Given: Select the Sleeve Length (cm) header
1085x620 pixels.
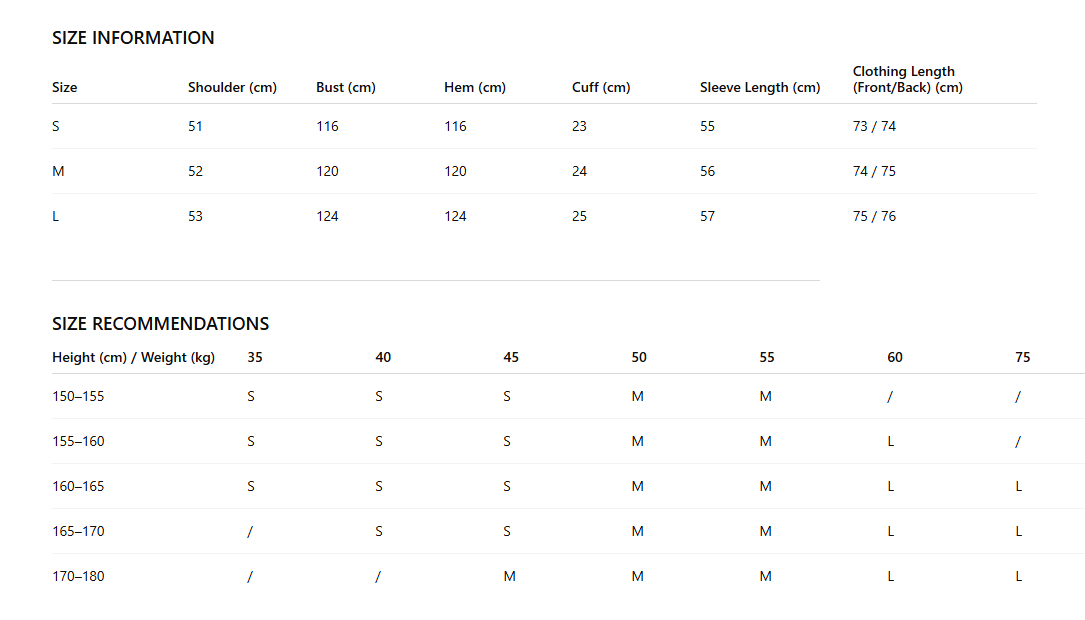Looking at the screenshot, I should [760, 87].
